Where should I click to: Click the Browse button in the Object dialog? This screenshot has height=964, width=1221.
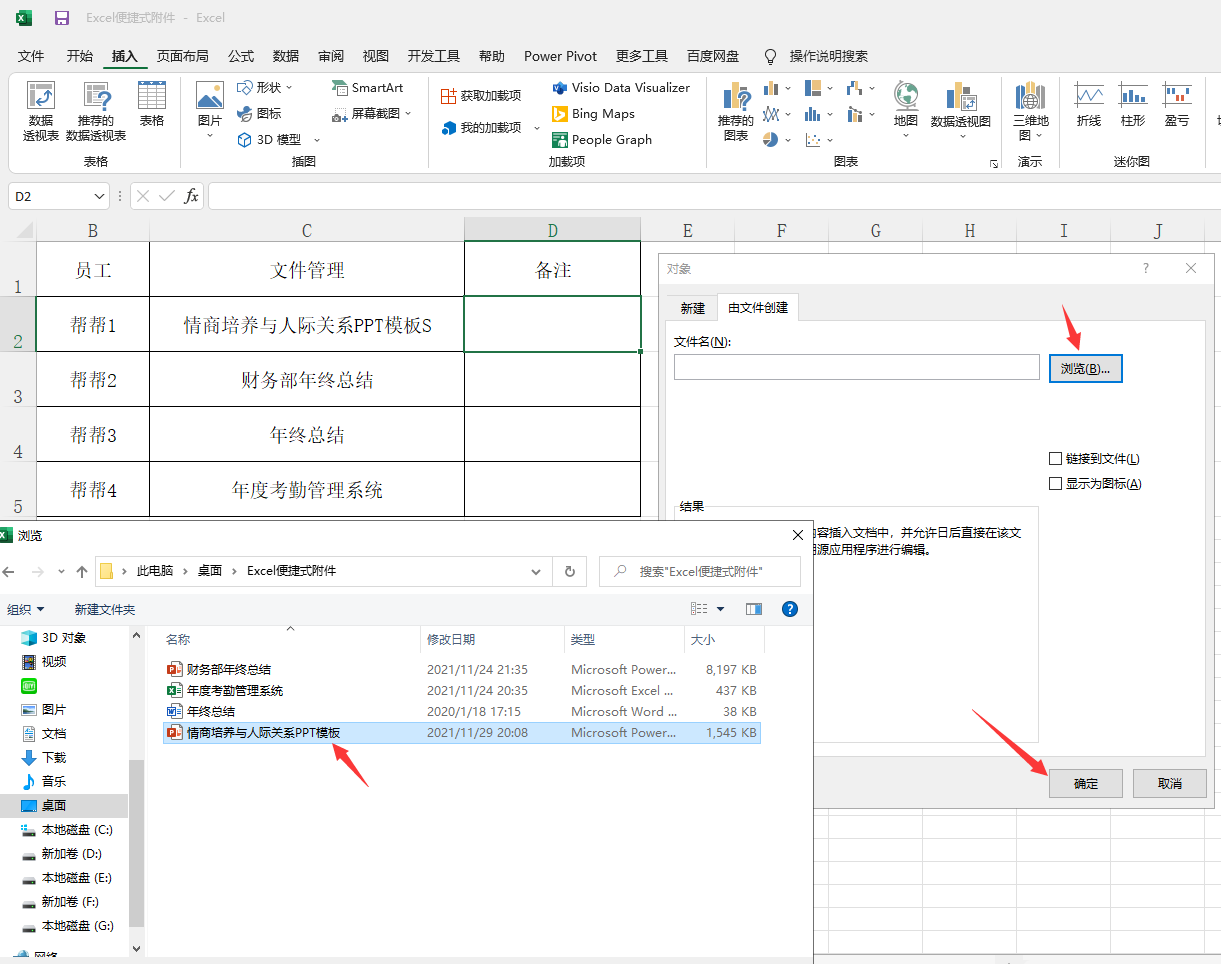pos(1086,368)
